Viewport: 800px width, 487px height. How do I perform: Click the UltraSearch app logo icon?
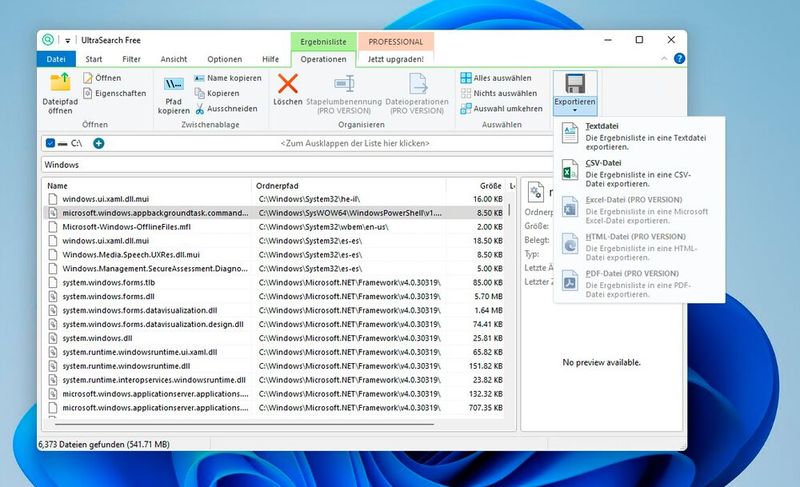click(x=47, y=40)
